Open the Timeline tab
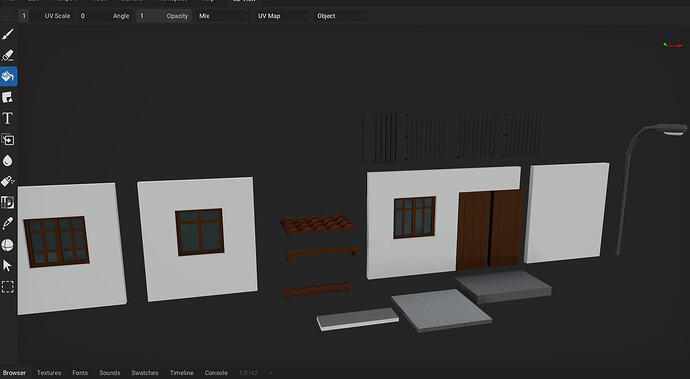This screenshot has height=379, width=690. 182,373
